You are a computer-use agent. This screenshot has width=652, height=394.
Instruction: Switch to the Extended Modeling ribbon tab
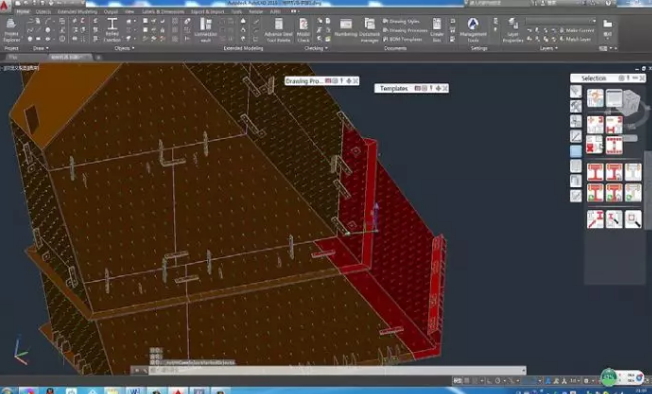pyautogui.click(x=77, y=12)
